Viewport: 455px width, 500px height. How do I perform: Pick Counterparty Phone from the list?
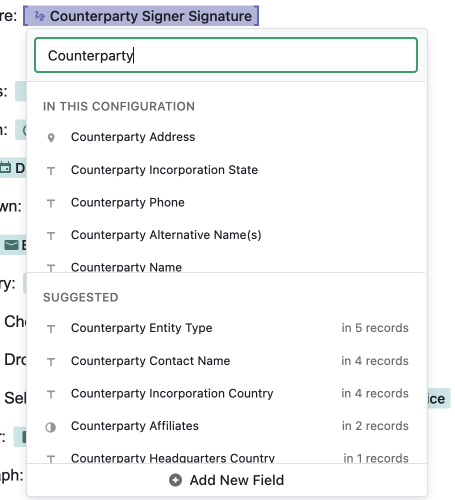[226, 202]
